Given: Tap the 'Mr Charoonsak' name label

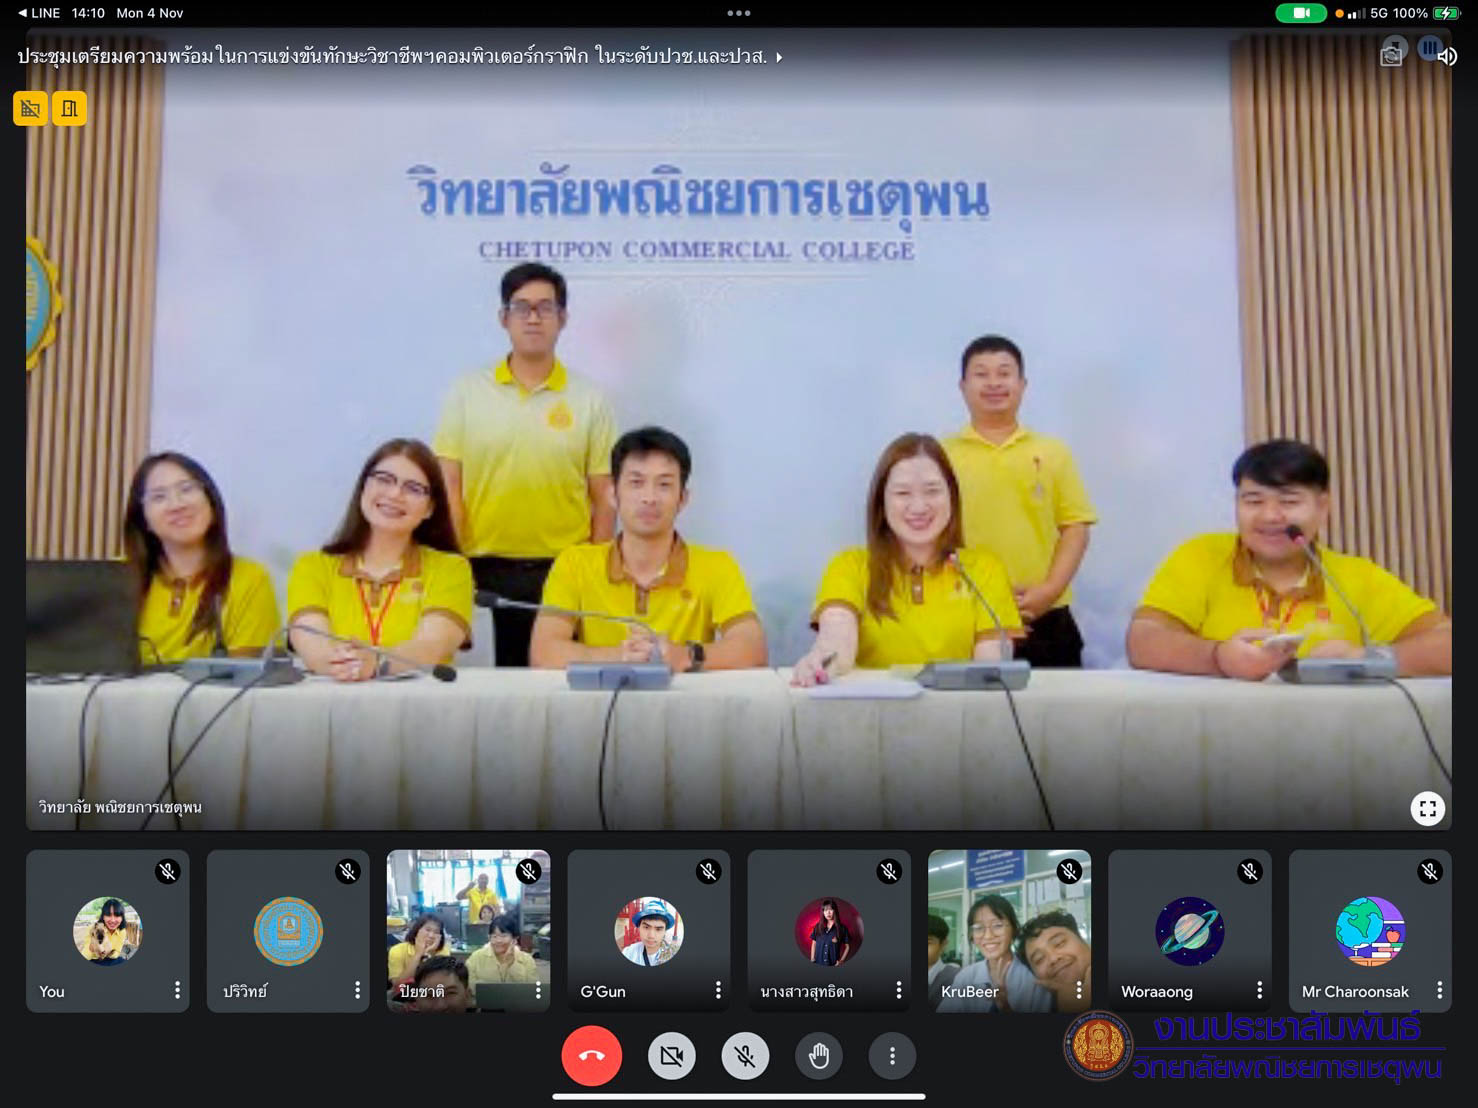Looking at the screenshot, I should pyautogui.click(x=1355, y=991).
